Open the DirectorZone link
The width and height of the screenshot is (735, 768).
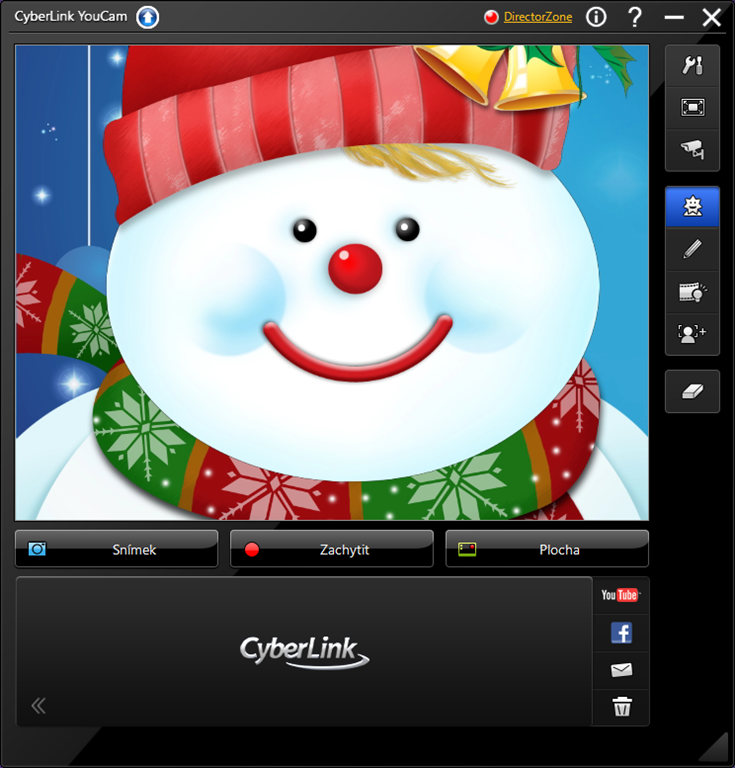(538, 17)
